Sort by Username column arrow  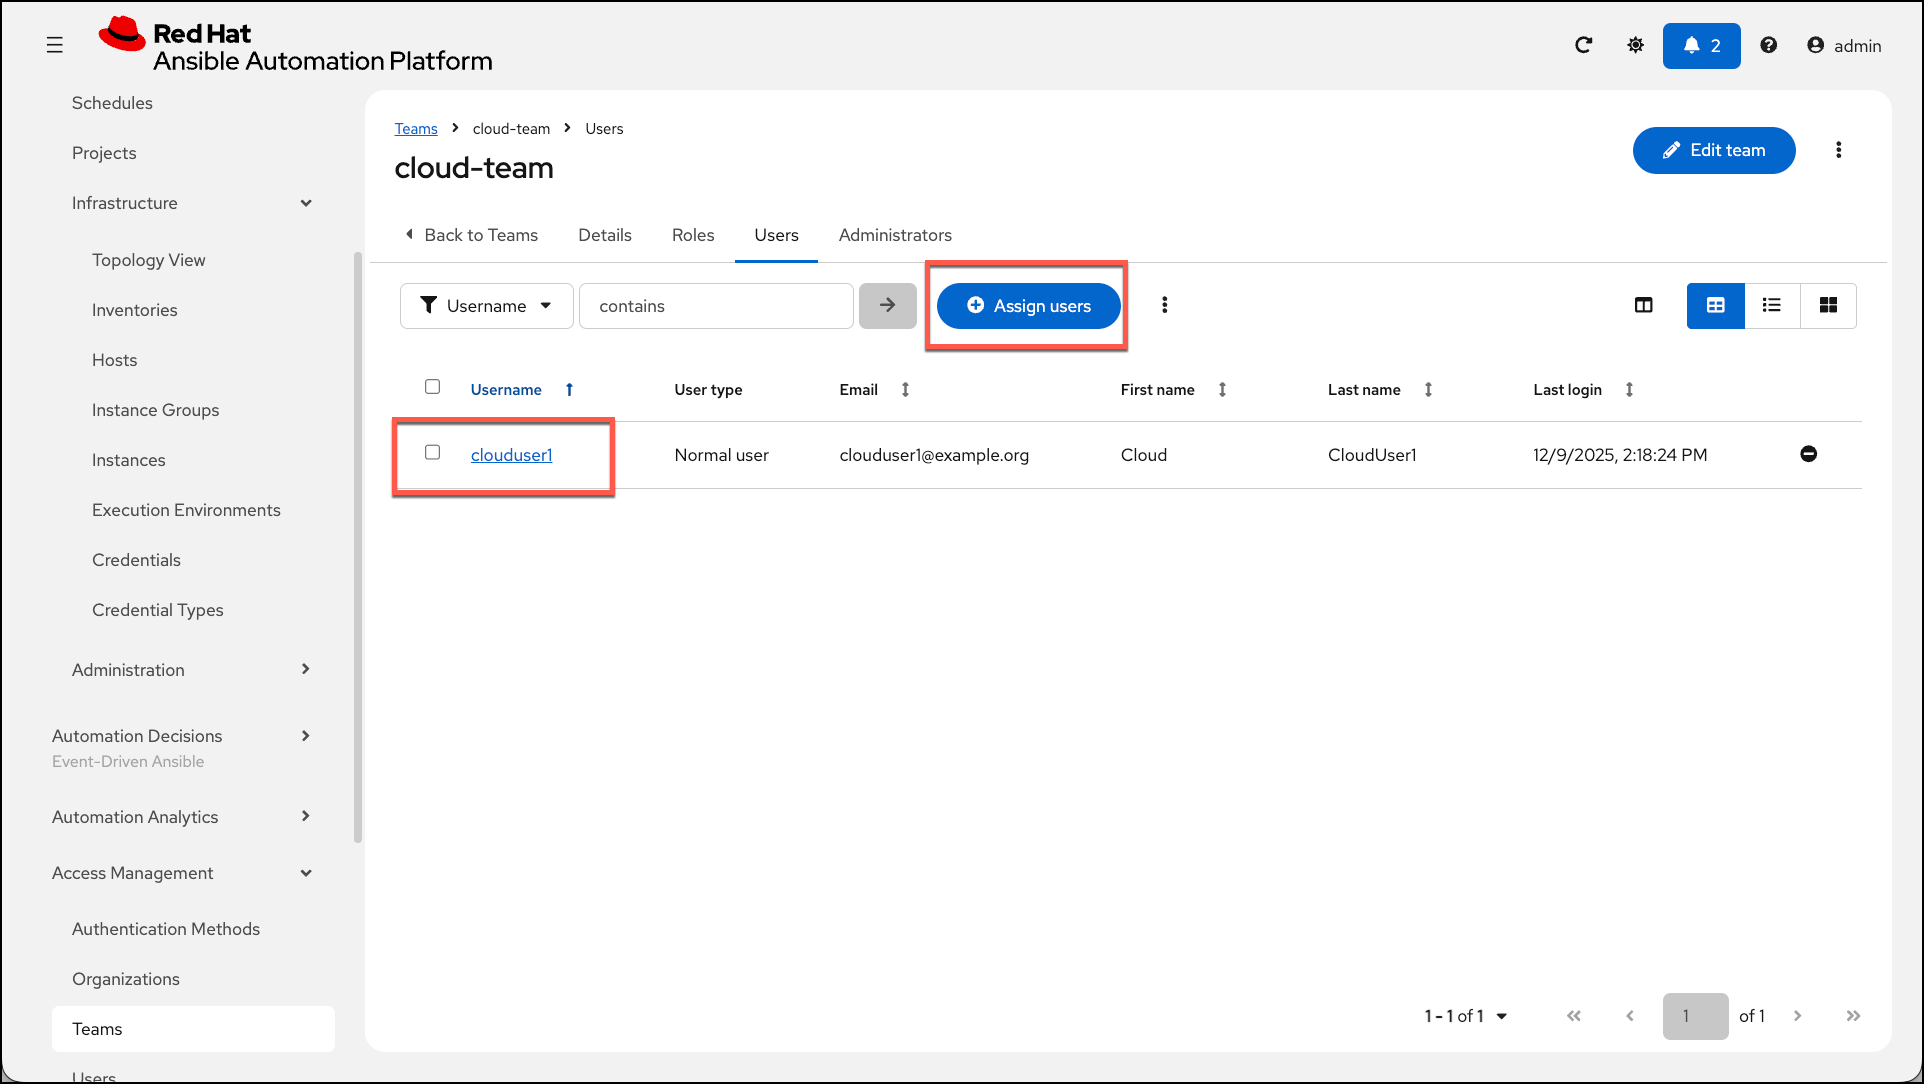(x=569, y=390)
